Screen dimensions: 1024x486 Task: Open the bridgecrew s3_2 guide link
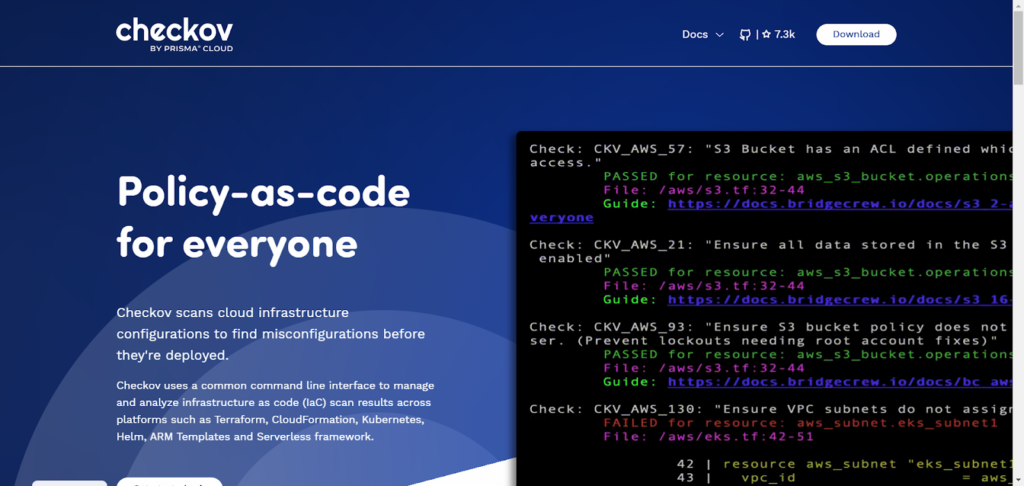[840, 204]
